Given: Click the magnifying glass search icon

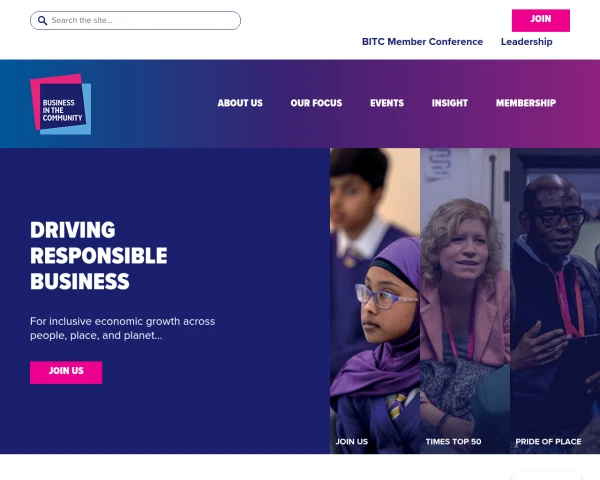Looking at the screenshot, I should 42,21.
